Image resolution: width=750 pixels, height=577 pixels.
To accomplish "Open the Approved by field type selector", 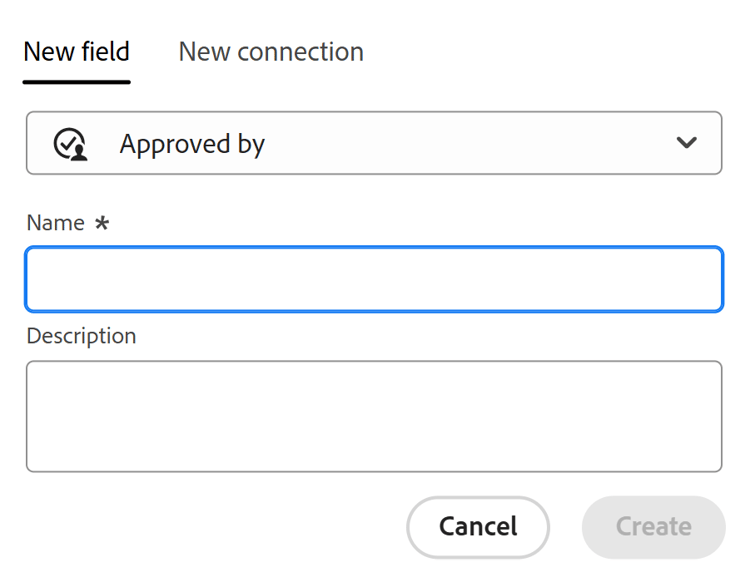I will [x=373, y=143].
